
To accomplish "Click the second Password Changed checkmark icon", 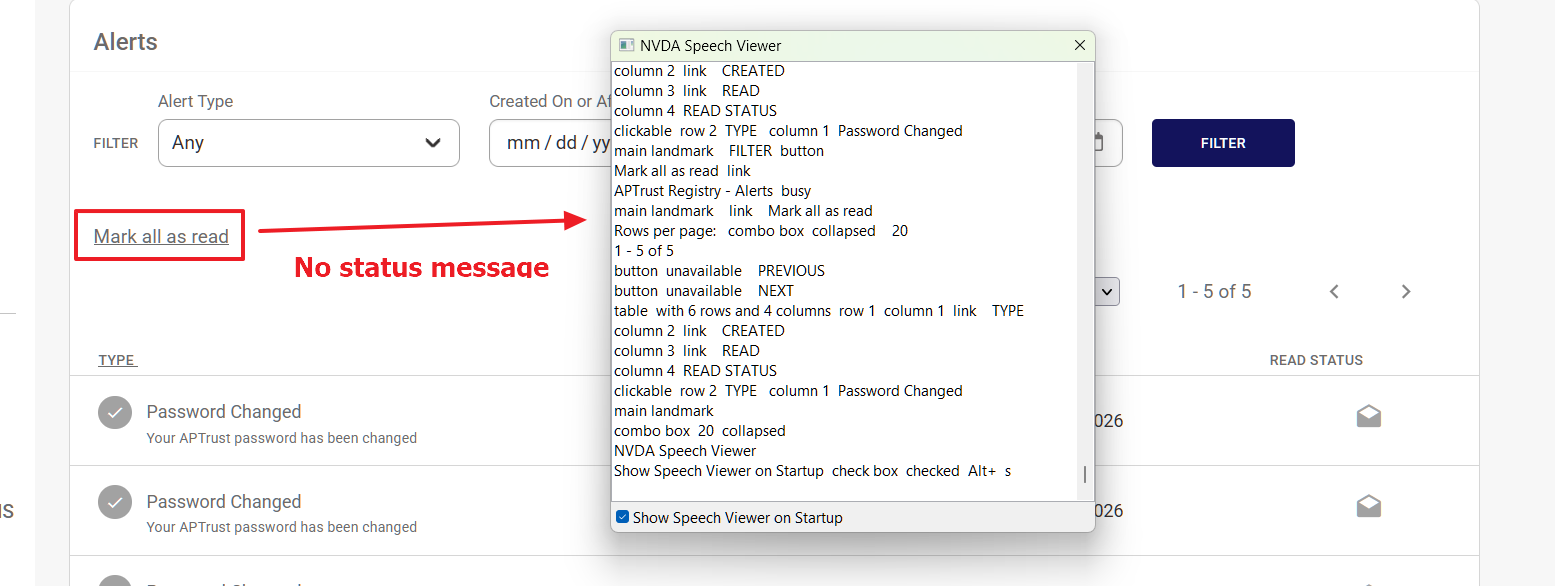I will (x=115, y=503).
